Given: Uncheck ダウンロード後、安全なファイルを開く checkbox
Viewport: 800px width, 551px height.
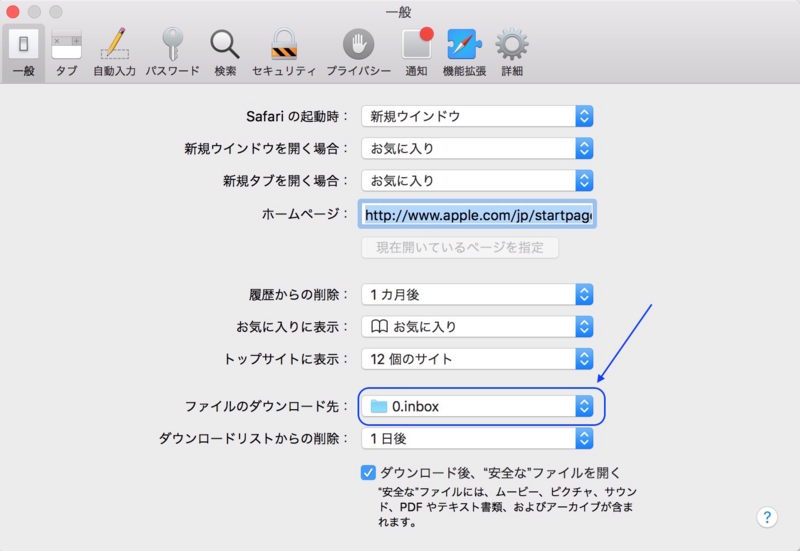Looking at the screenshot, I should tap(368, 473).
